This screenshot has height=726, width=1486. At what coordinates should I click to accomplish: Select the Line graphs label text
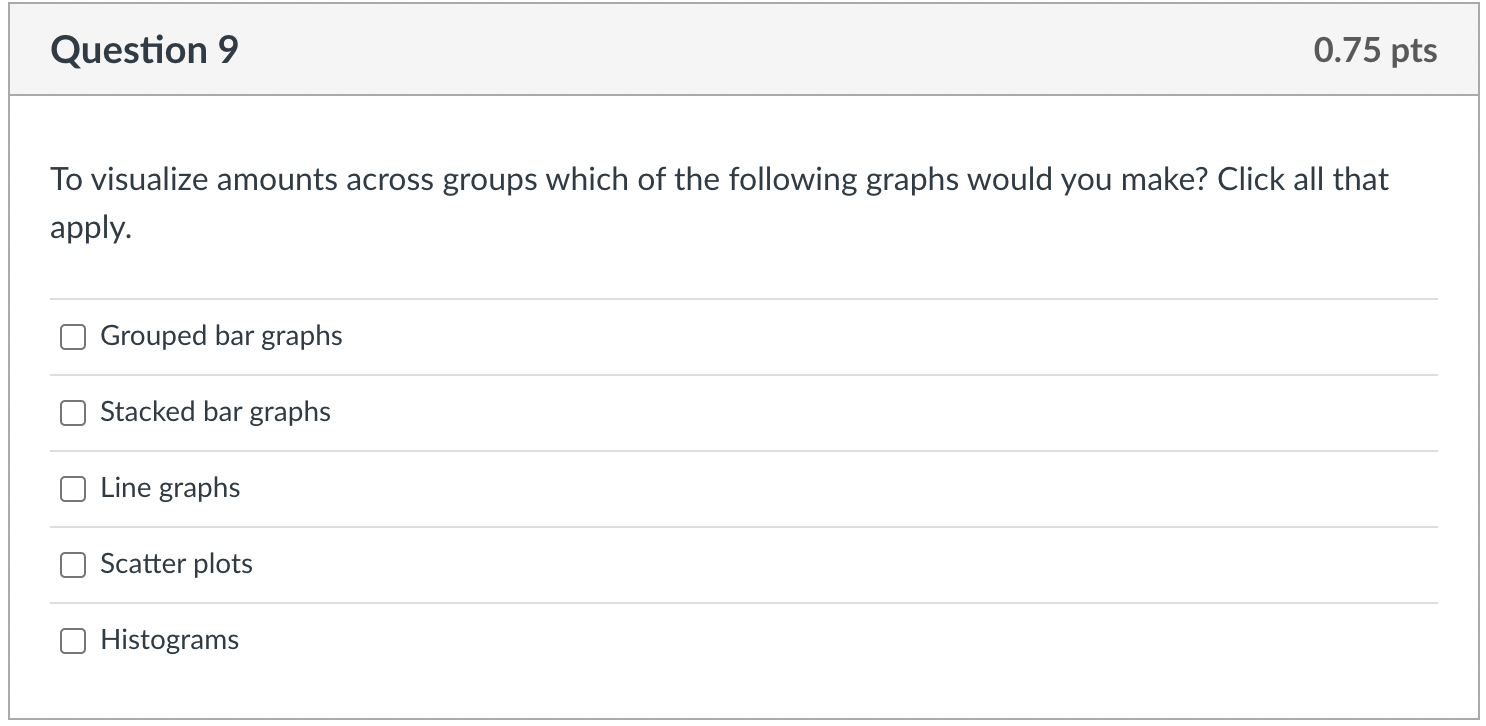169,488
